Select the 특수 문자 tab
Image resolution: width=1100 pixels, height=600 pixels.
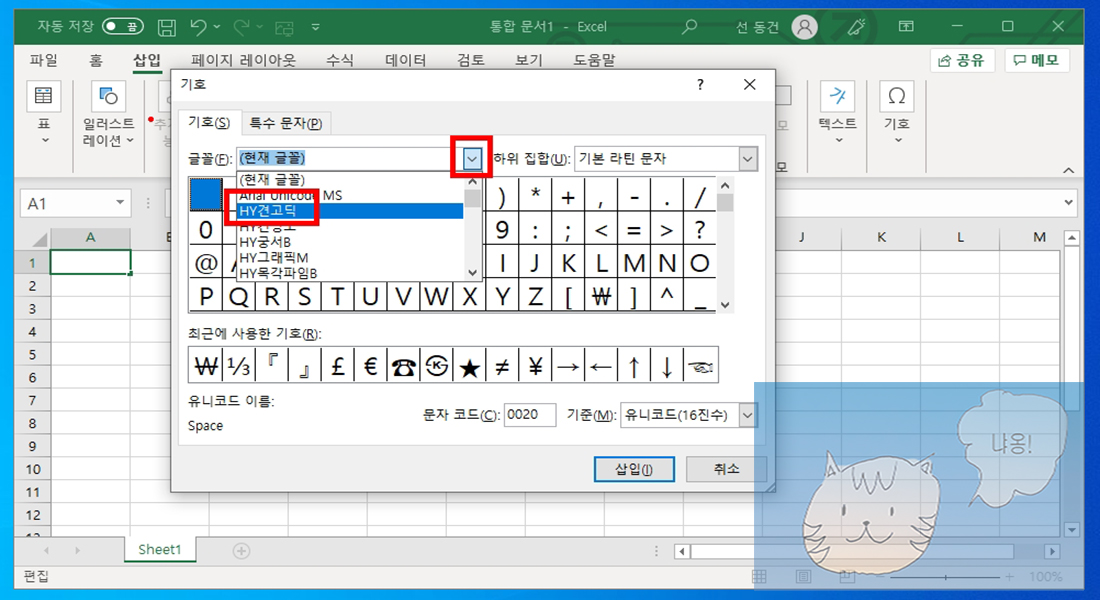pyautogui.click(x=286, y=124)
